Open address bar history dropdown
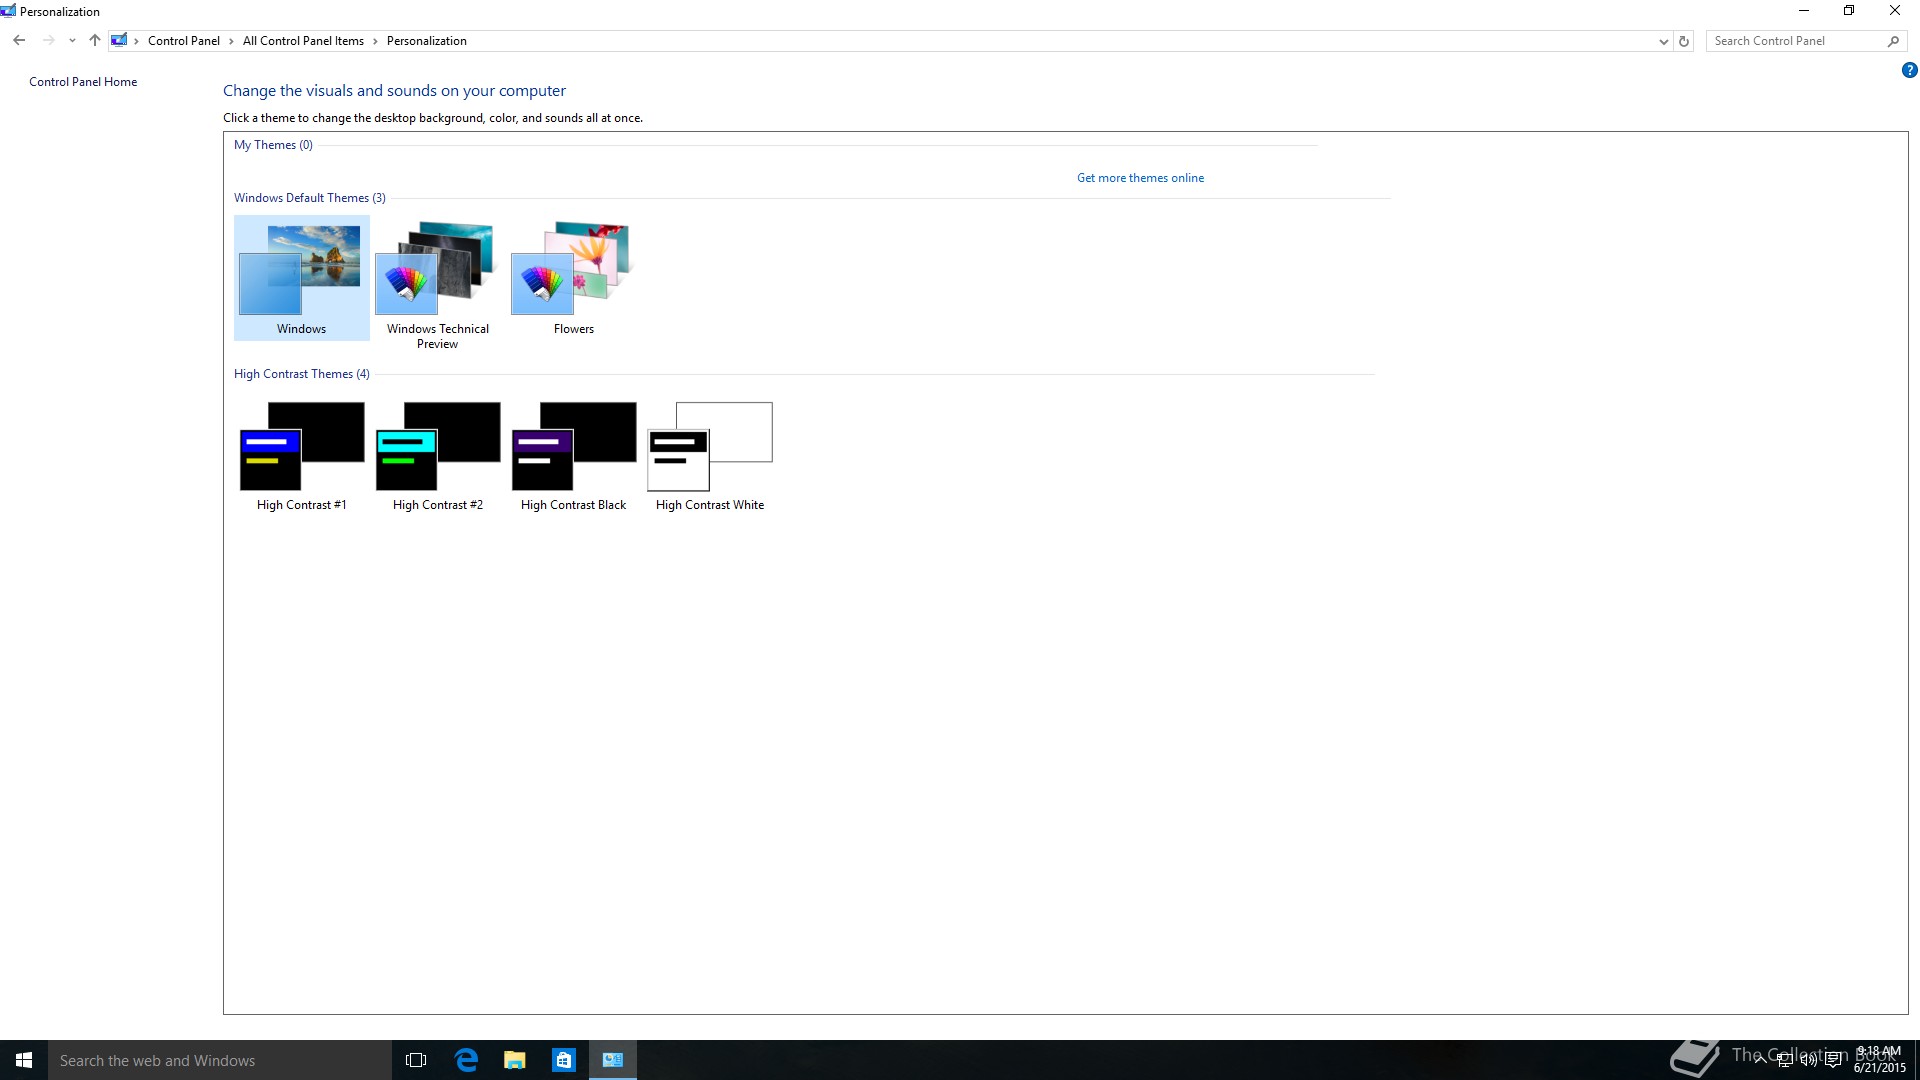Image resolution: width=1920 pixels, height=1080 pixels. click(x=1663, y=41)
